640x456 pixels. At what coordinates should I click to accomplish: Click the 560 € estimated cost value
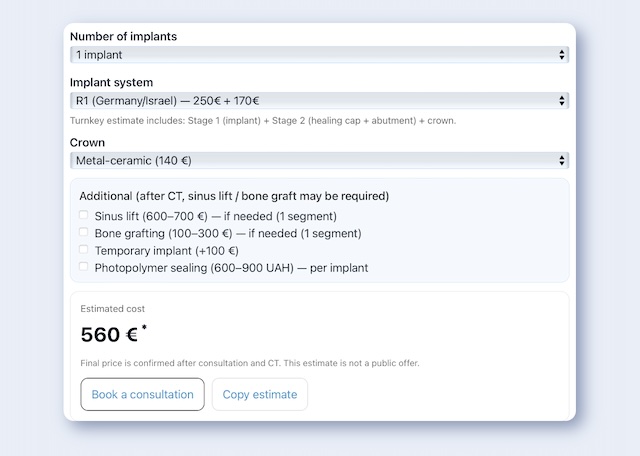[109, 335]
